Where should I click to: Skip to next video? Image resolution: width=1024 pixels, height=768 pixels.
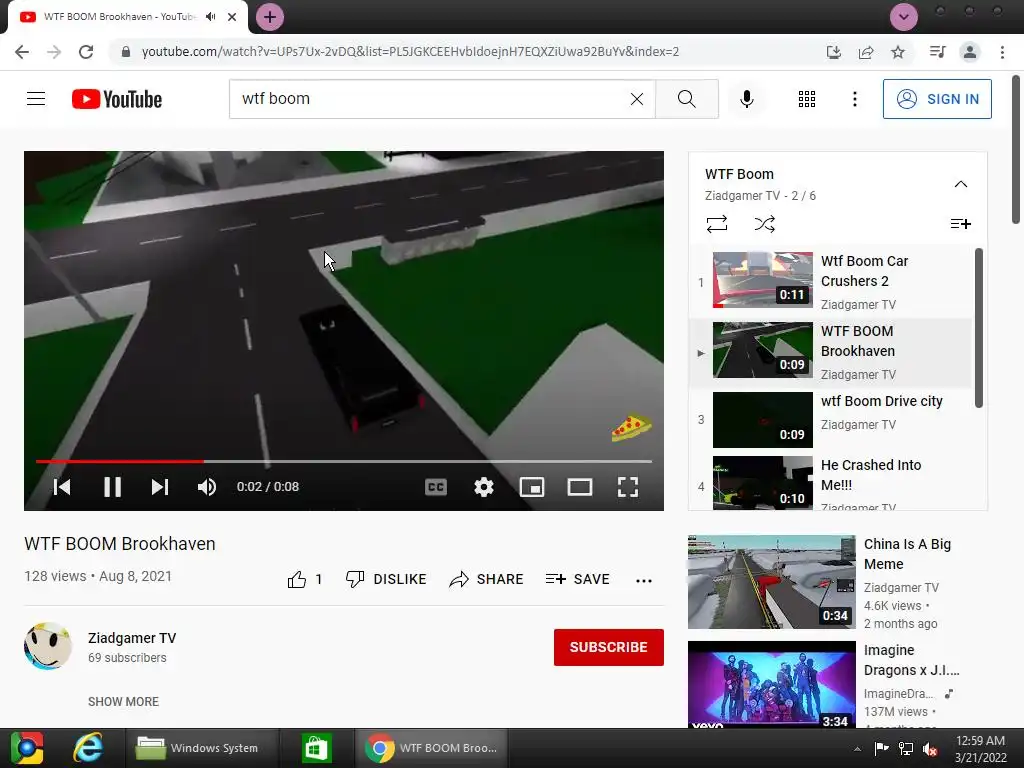160,487
